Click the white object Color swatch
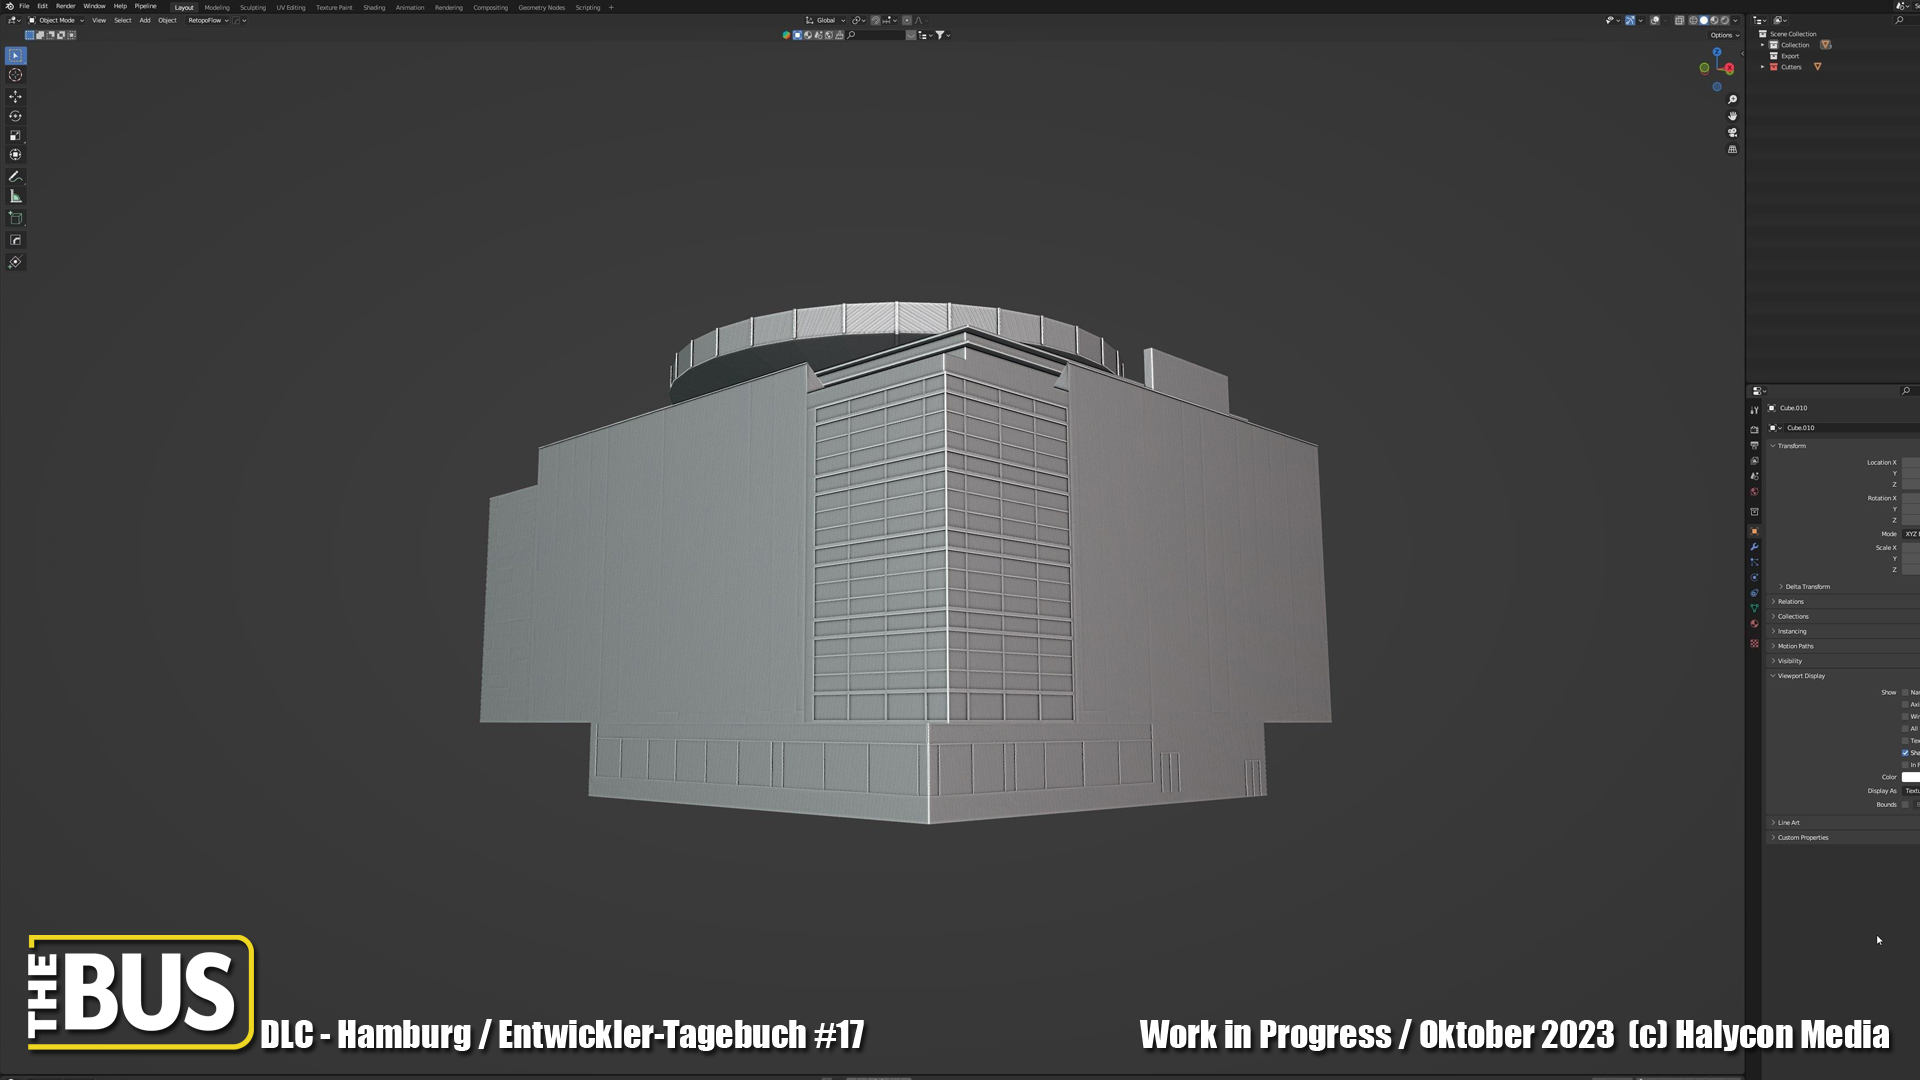1920x1080 pixels. click(x=1910, y=777)
